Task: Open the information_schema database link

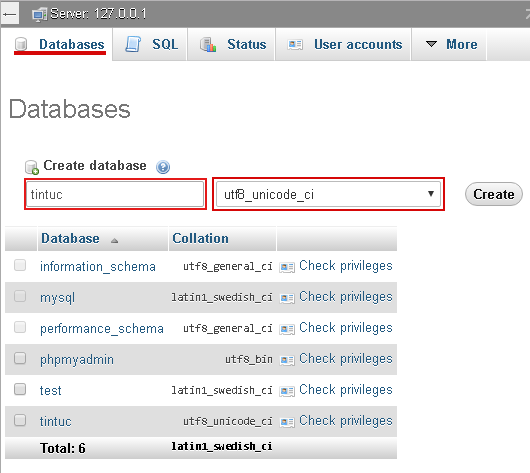Action: 98,266
